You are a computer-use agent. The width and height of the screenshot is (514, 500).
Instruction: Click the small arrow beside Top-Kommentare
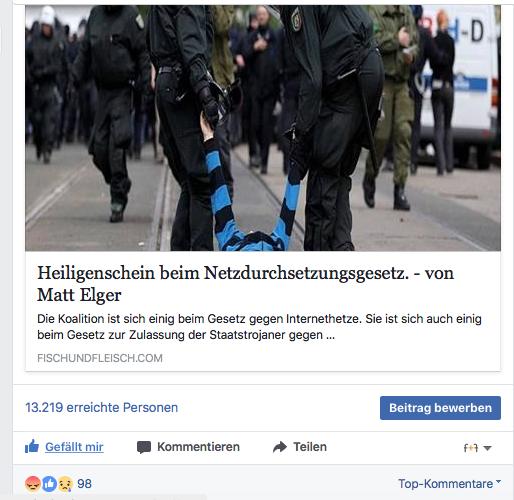[498, 482]
